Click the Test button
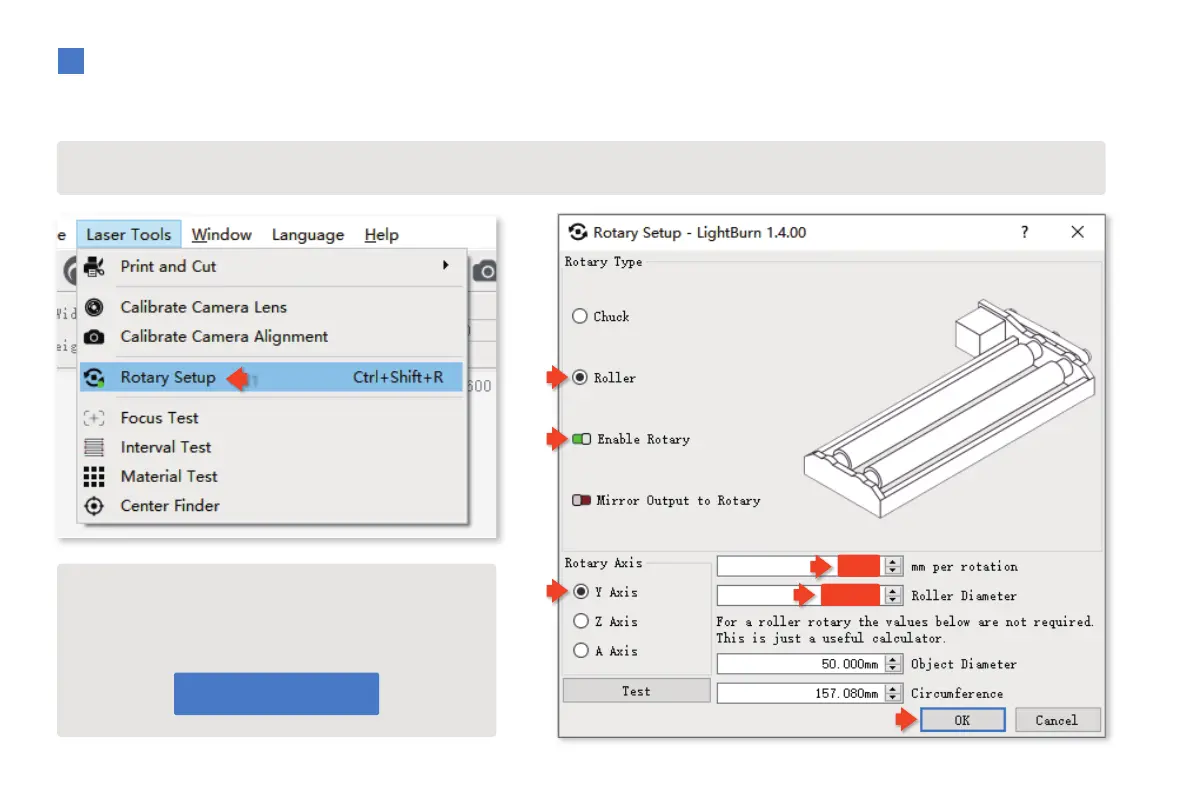This screenshot has height=794, width=1191. click(636, 691)
